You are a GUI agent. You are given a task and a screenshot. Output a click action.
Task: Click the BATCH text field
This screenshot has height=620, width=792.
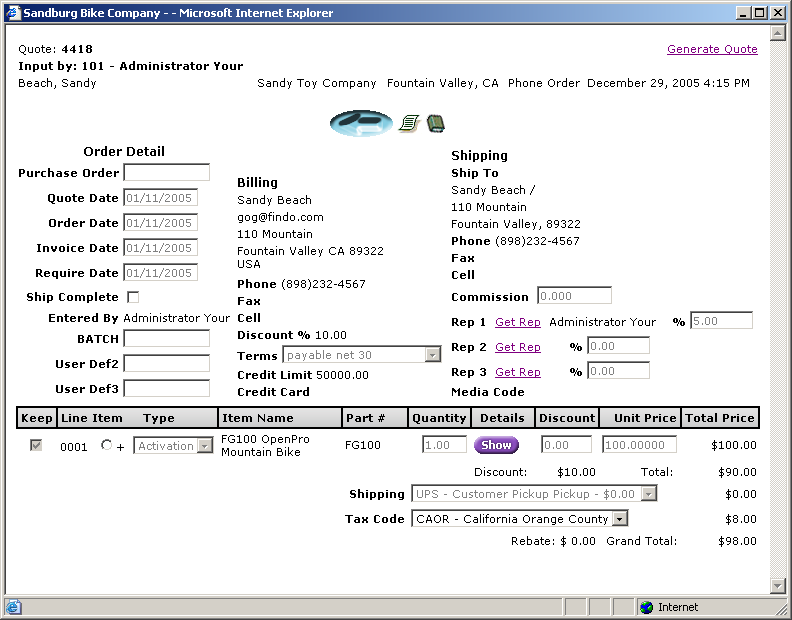tap(166, 339)
